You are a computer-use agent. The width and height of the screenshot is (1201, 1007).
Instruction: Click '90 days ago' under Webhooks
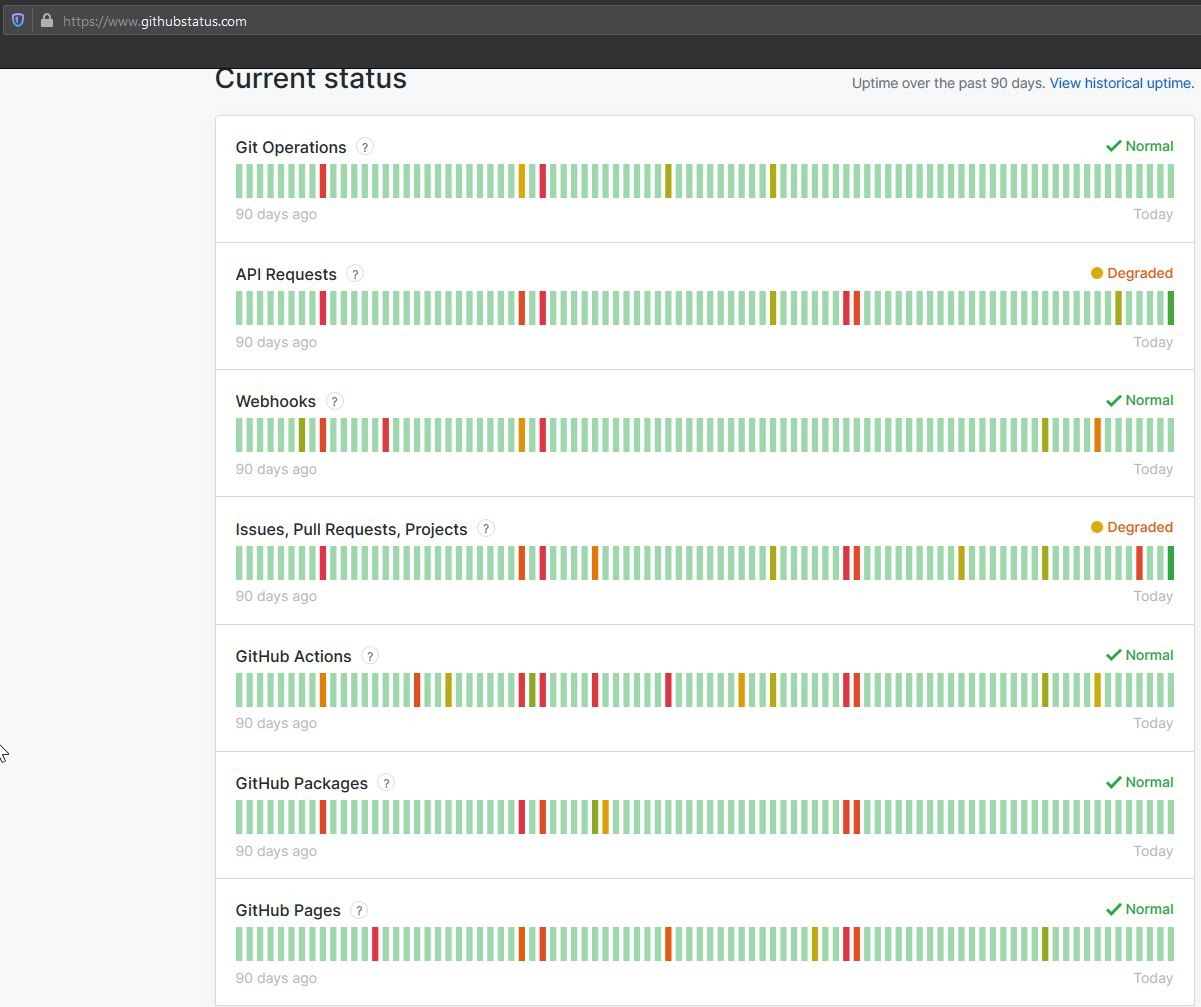tap(276, 469)
